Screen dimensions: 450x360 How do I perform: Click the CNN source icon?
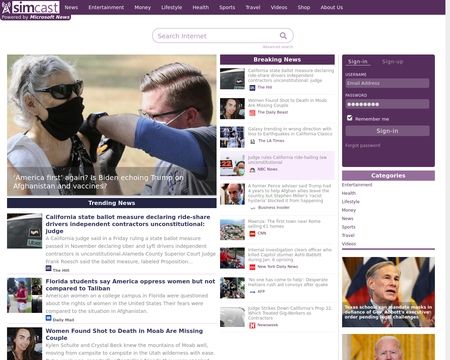tap(252, 233)
